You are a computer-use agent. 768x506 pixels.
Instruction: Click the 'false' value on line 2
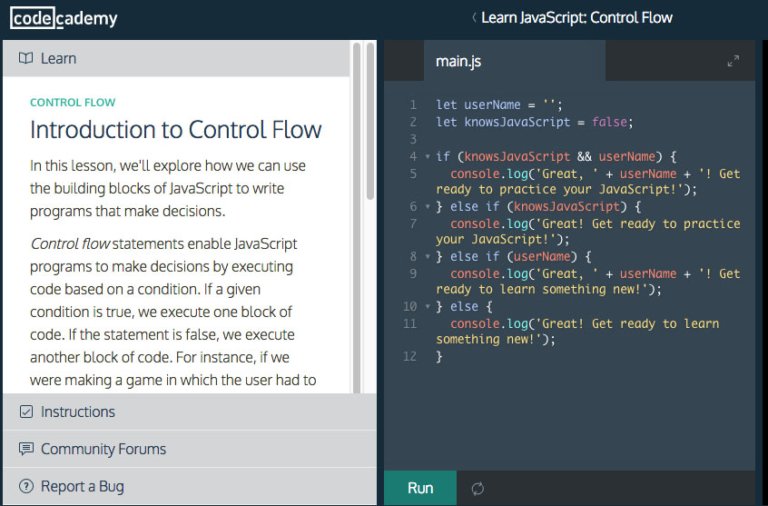point(609,122)
